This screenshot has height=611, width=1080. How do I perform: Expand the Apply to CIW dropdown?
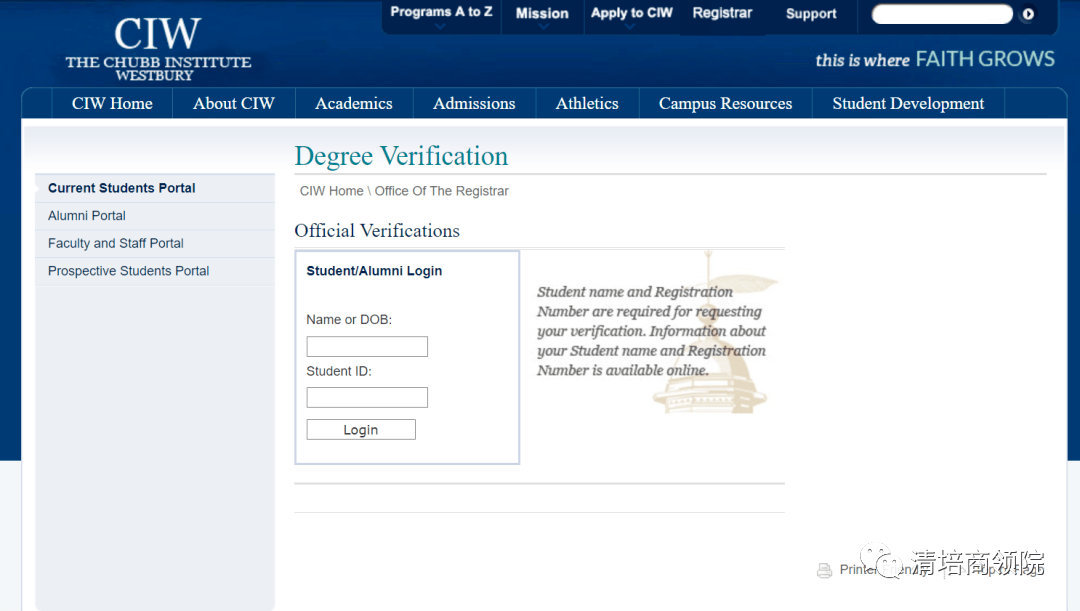[632, 12]
